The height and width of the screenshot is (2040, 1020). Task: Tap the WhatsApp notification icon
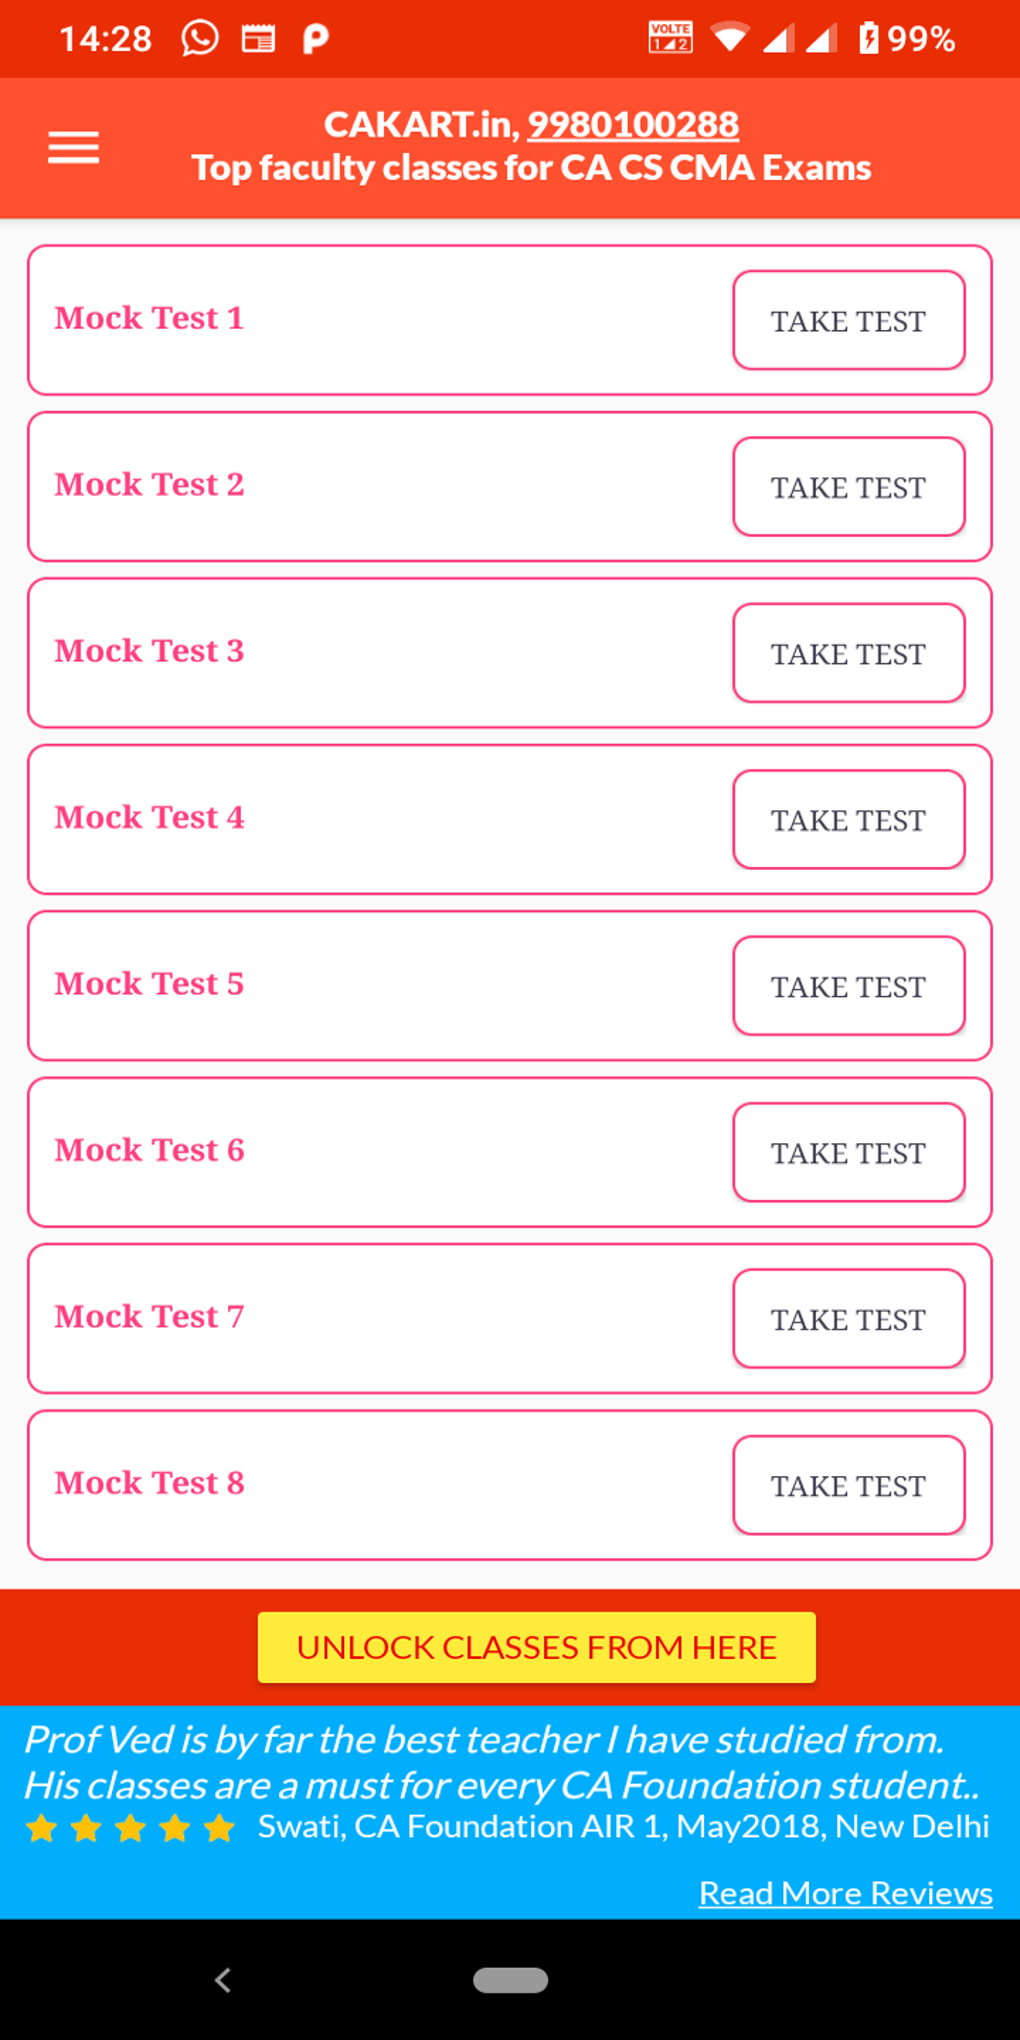pyautogui.click(x=200, y=39)
